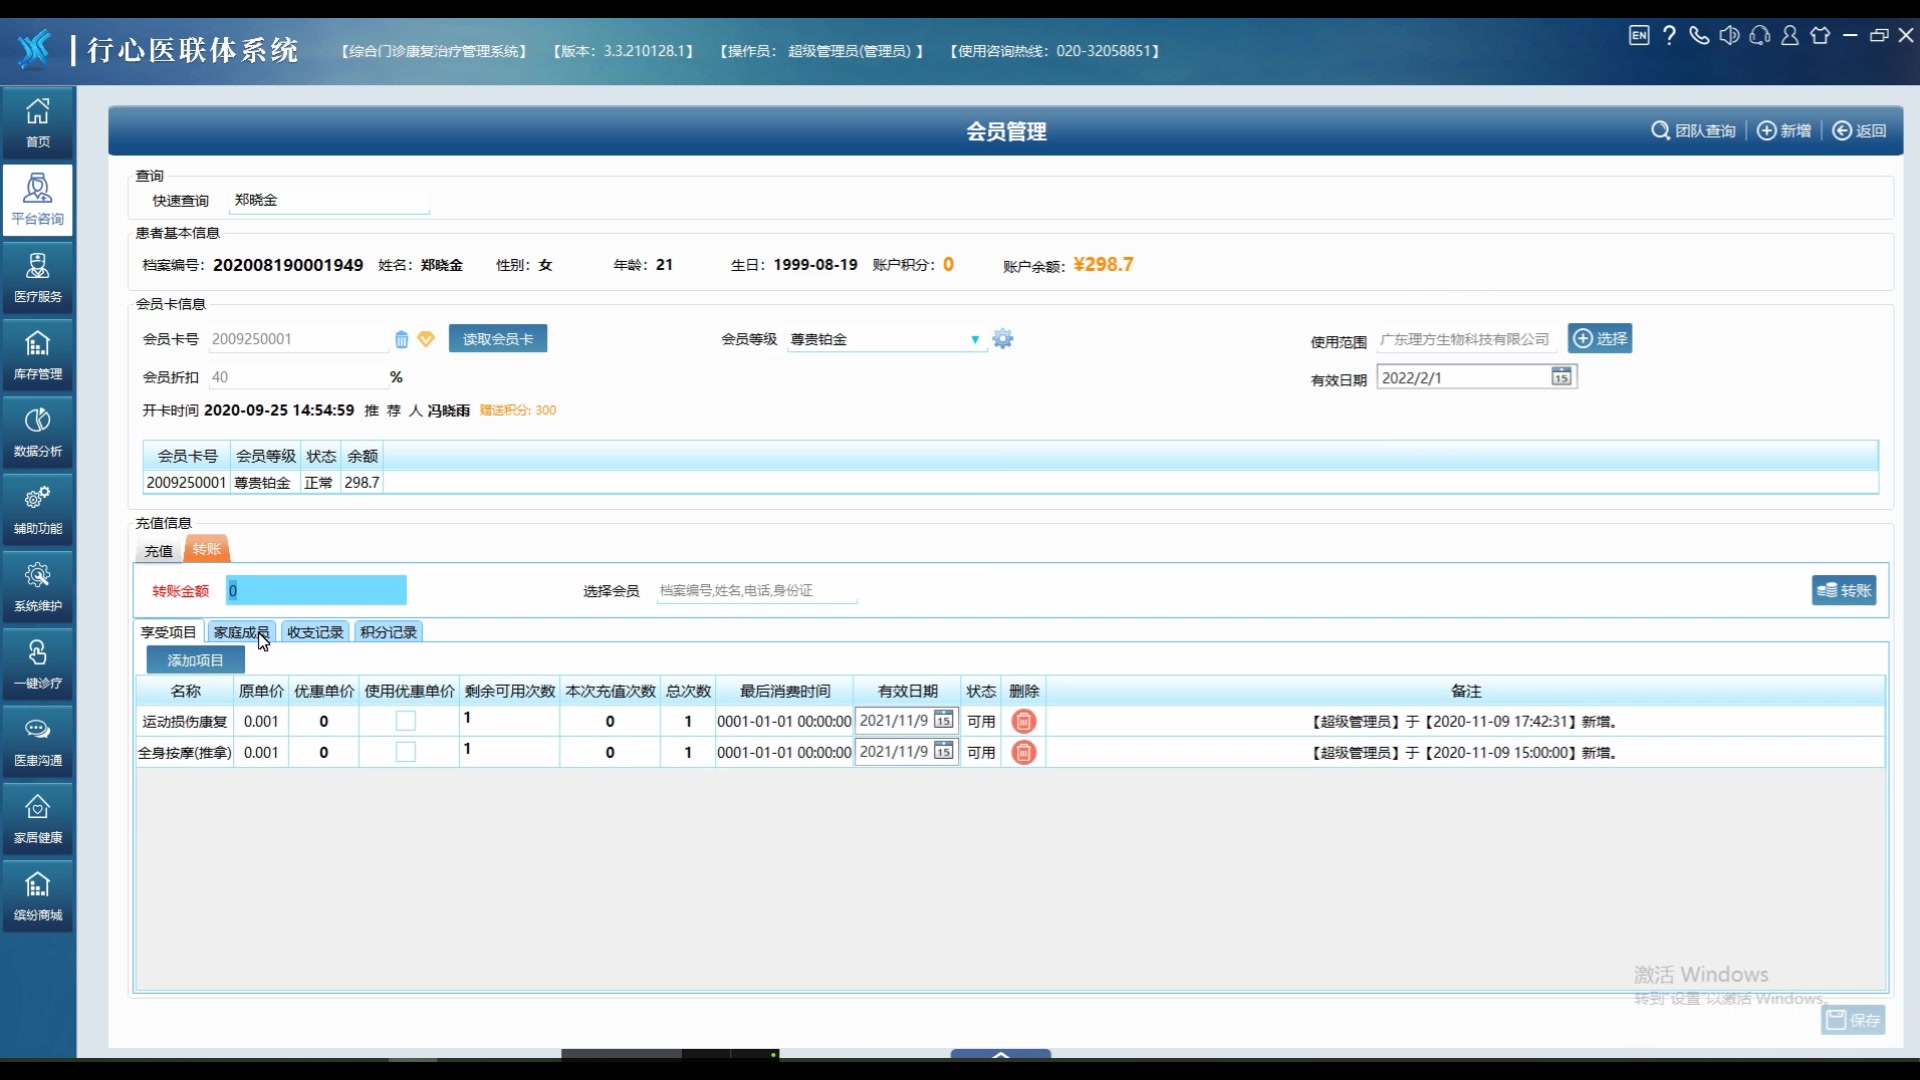Open 库存管理 in the sidebar
This screenshot has height=1080, width=1920.
(38, 354)
